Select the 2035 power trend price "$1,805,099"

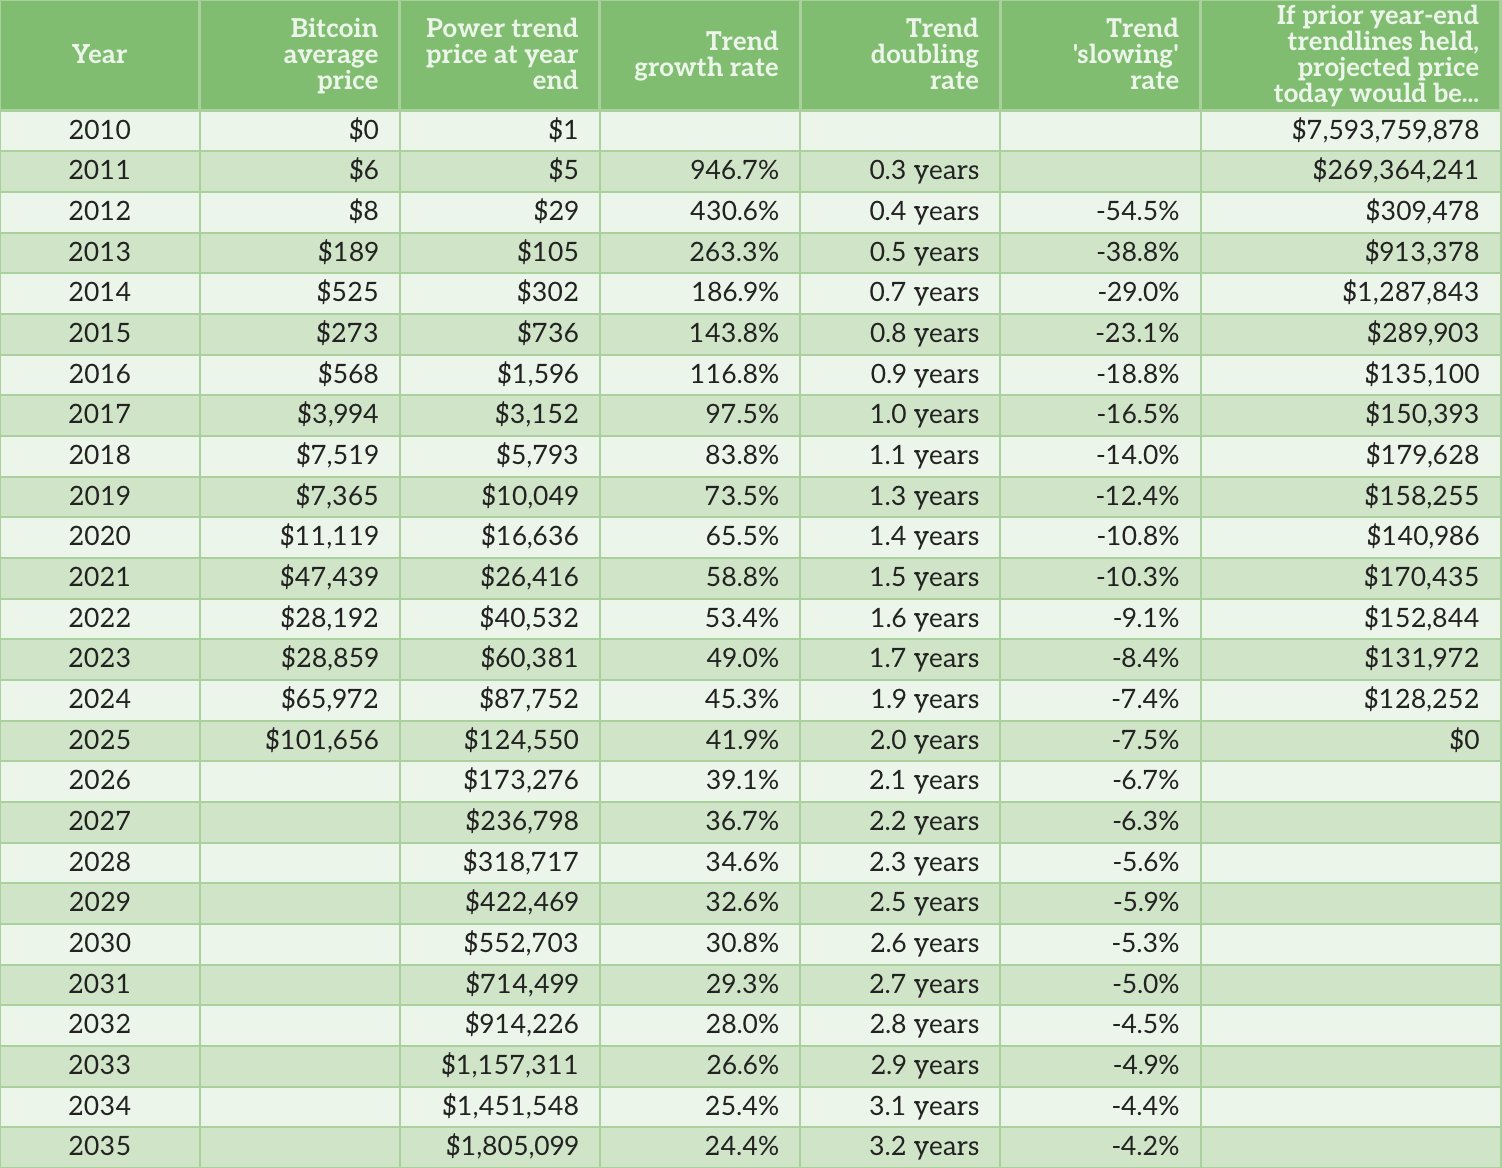click(512, 1146)
